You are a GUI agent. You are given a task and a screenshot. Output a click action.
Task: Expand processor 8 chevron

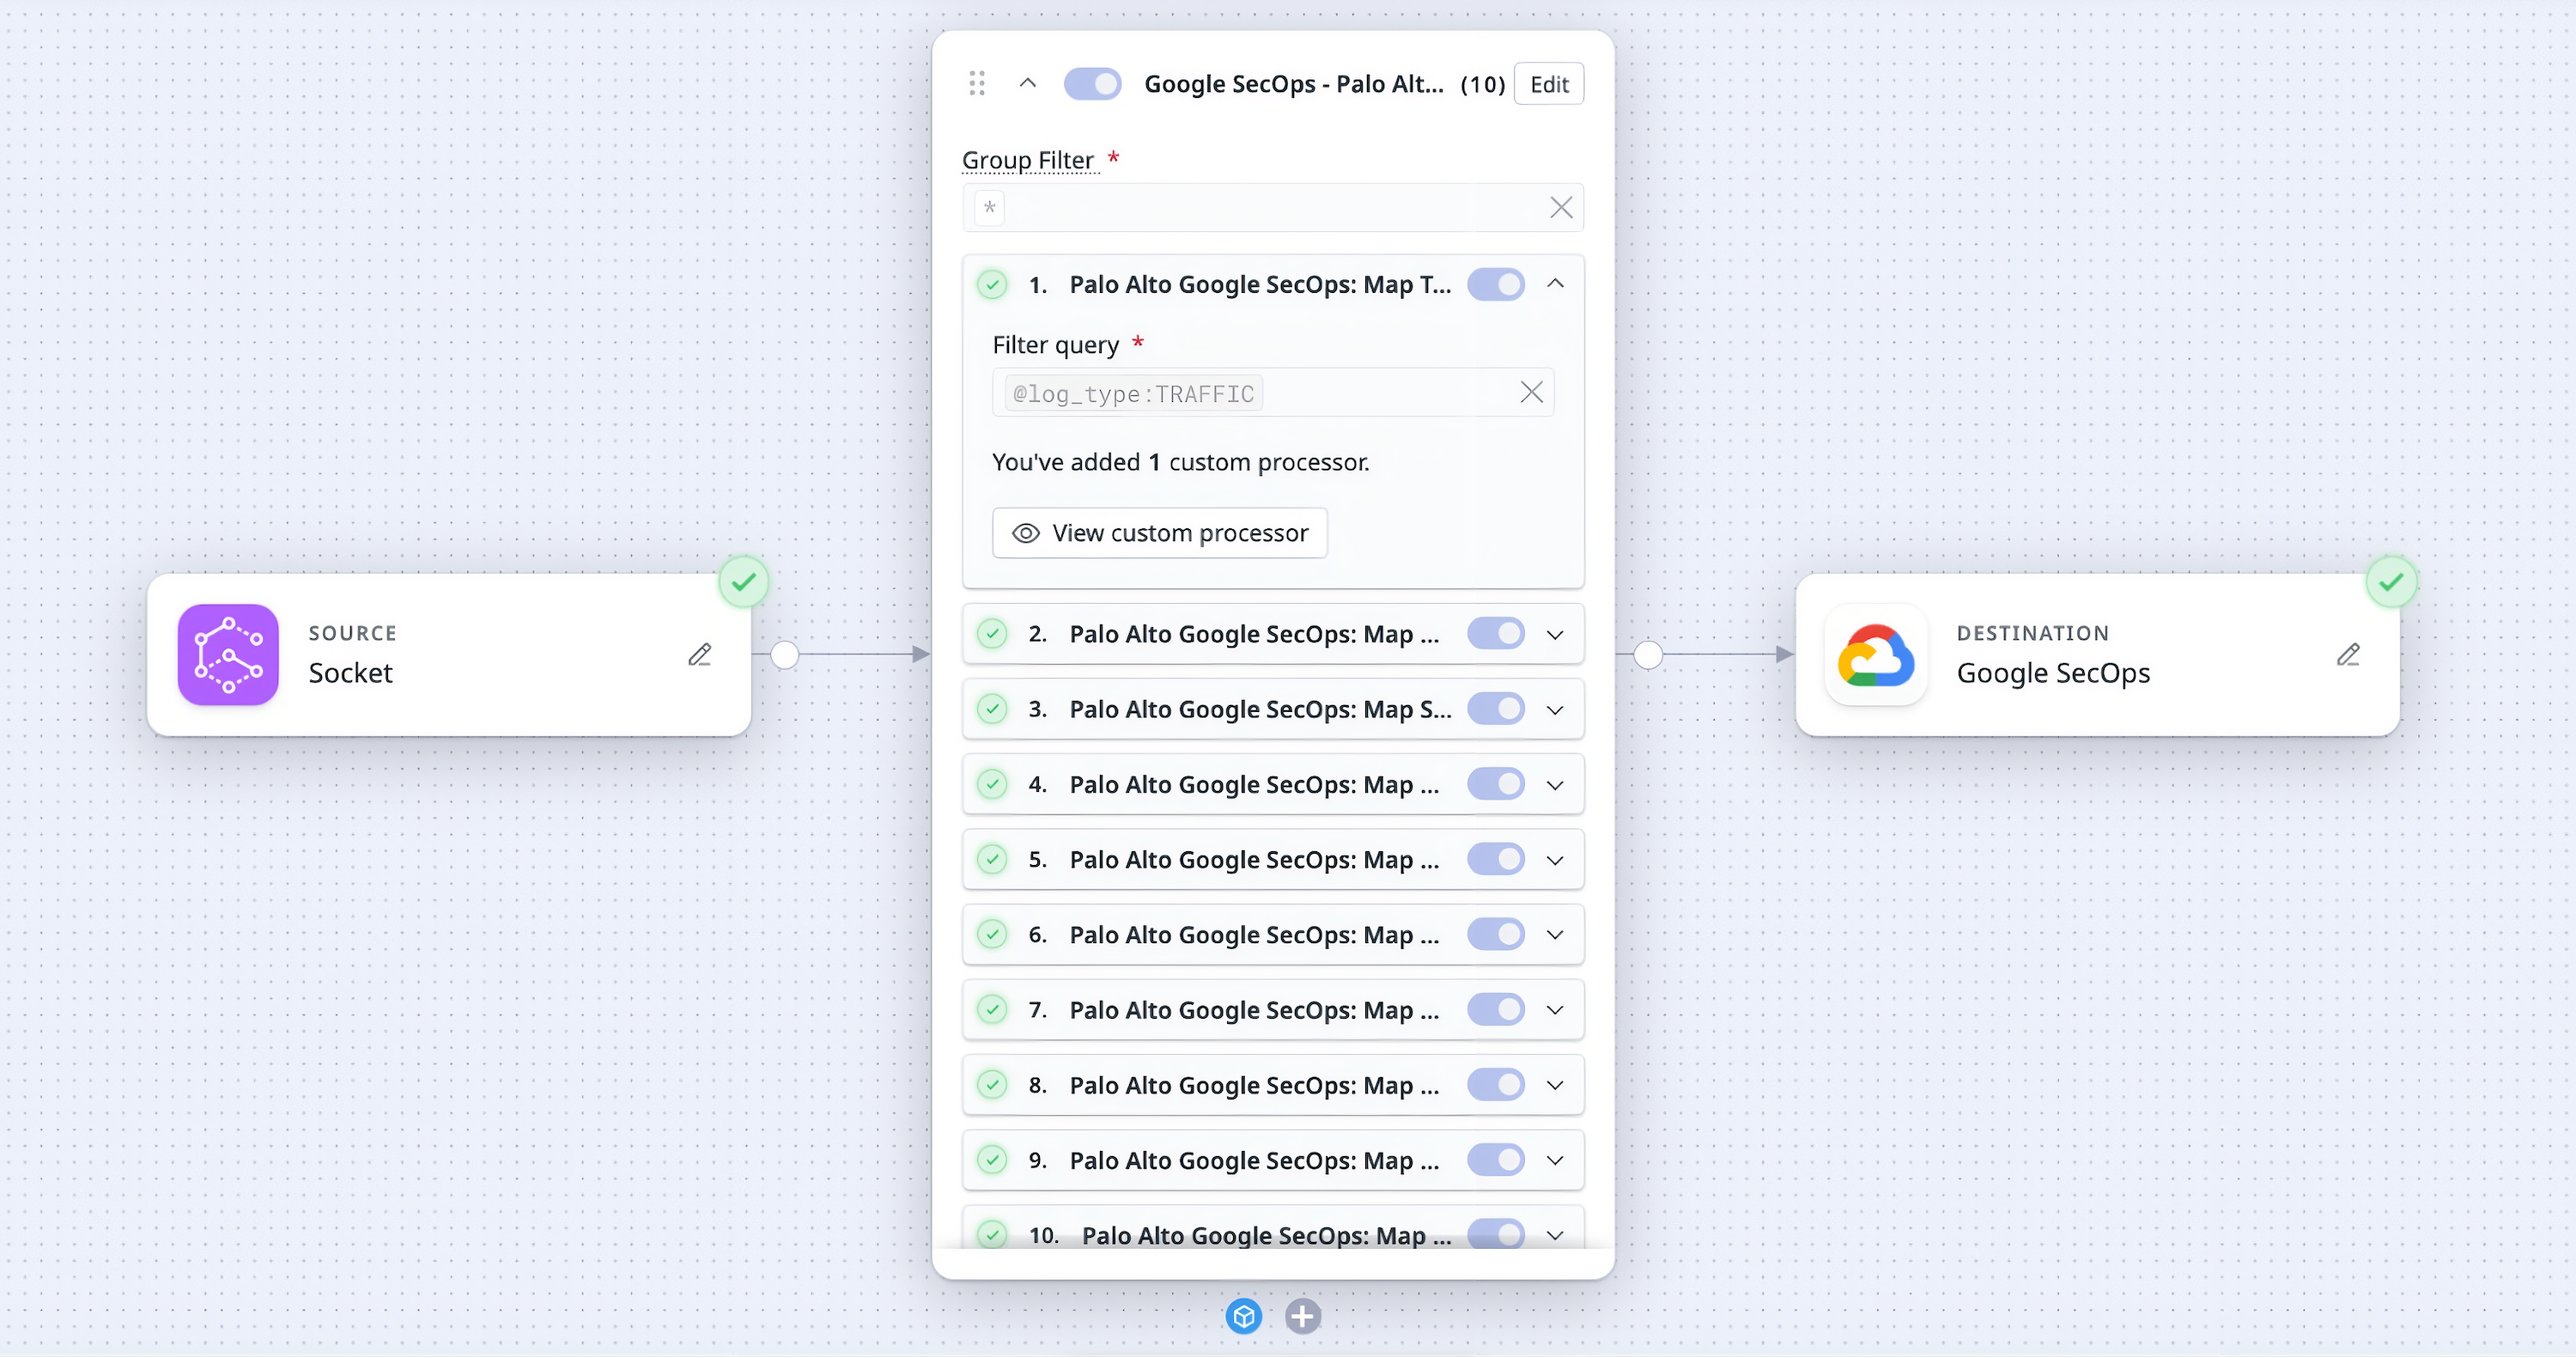pos(1555,1086)
